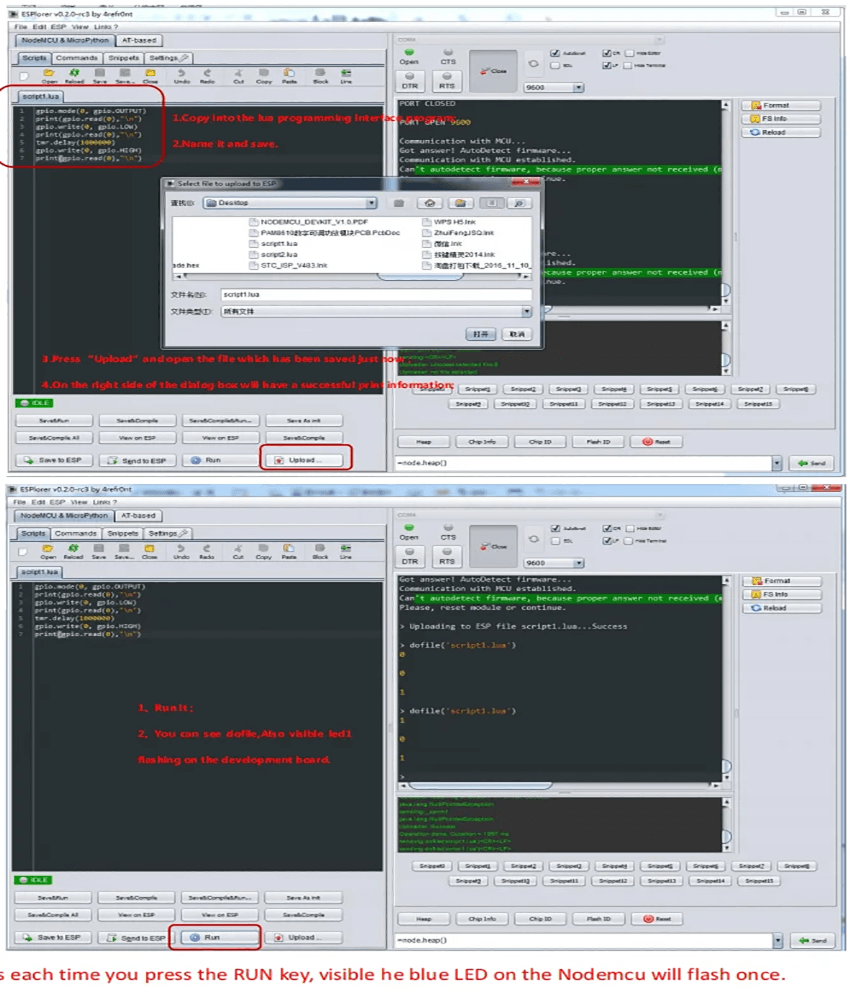This screenshot has height=988, width=850.
Task: Click the Save icon in the dofile-output window
Action: pyautogui.click(x=99, y=549)
